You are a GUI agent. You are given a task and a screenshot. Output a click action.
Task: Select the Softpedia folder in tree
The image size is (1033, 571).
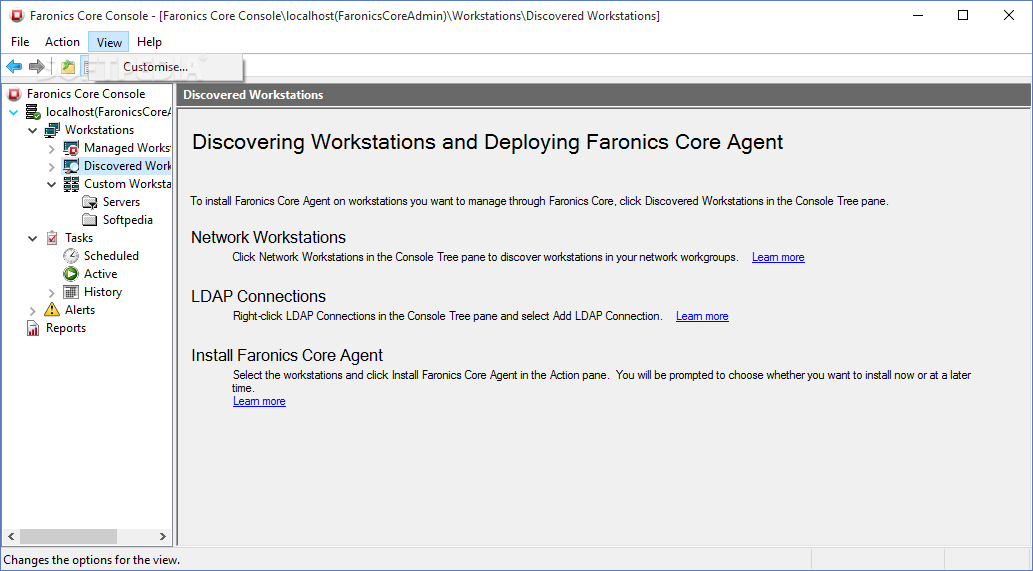tap(127, 220)
